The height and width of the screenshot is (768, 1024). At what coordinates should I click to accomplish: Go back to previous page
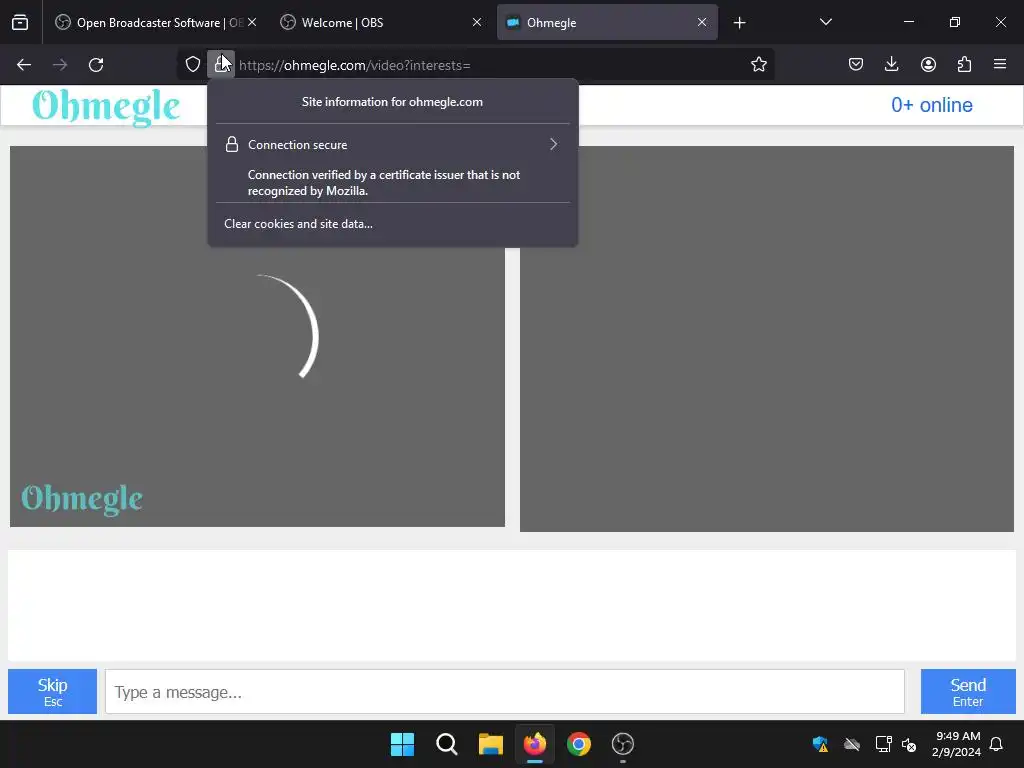coord(24,65)
